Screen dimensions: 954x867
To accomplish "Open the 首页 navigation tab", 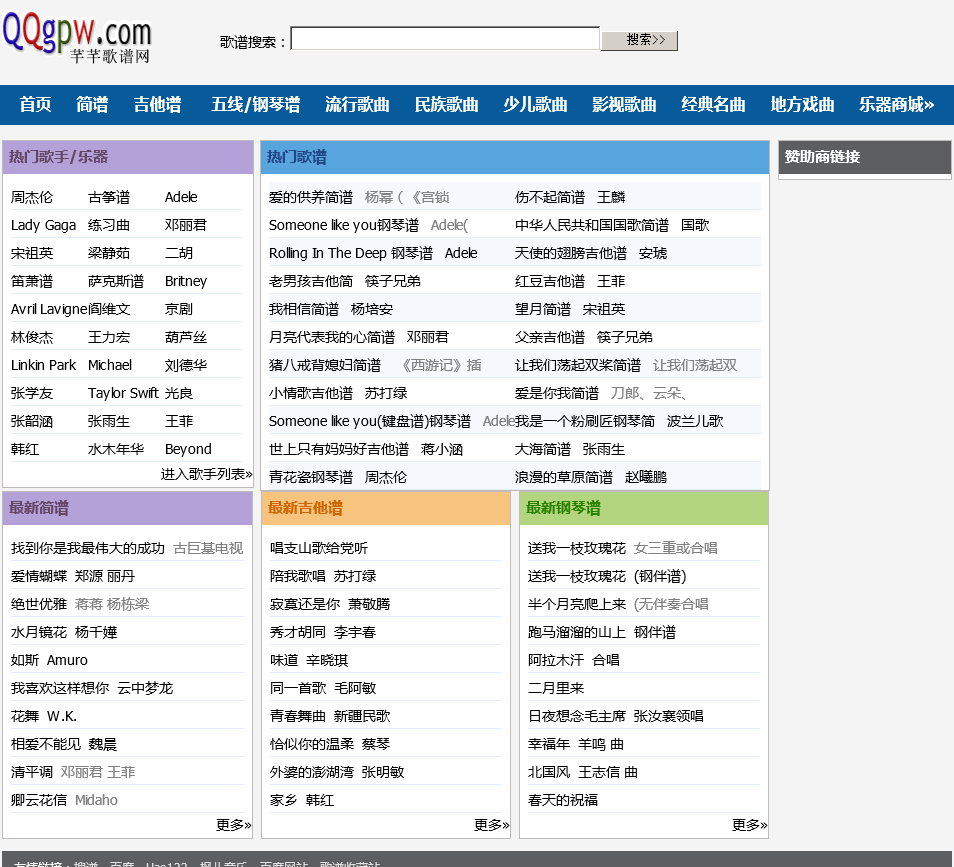I will (35, 105).
